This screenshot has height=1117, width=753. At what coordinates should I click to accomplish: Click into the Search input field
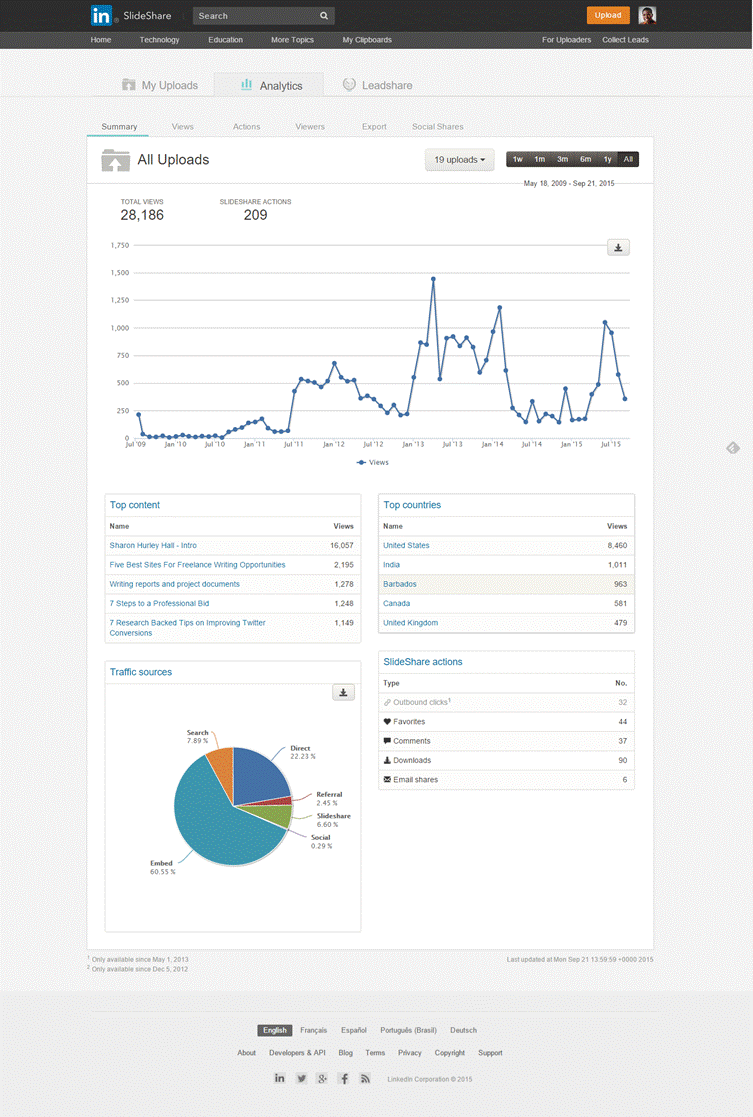pos(255,16)
